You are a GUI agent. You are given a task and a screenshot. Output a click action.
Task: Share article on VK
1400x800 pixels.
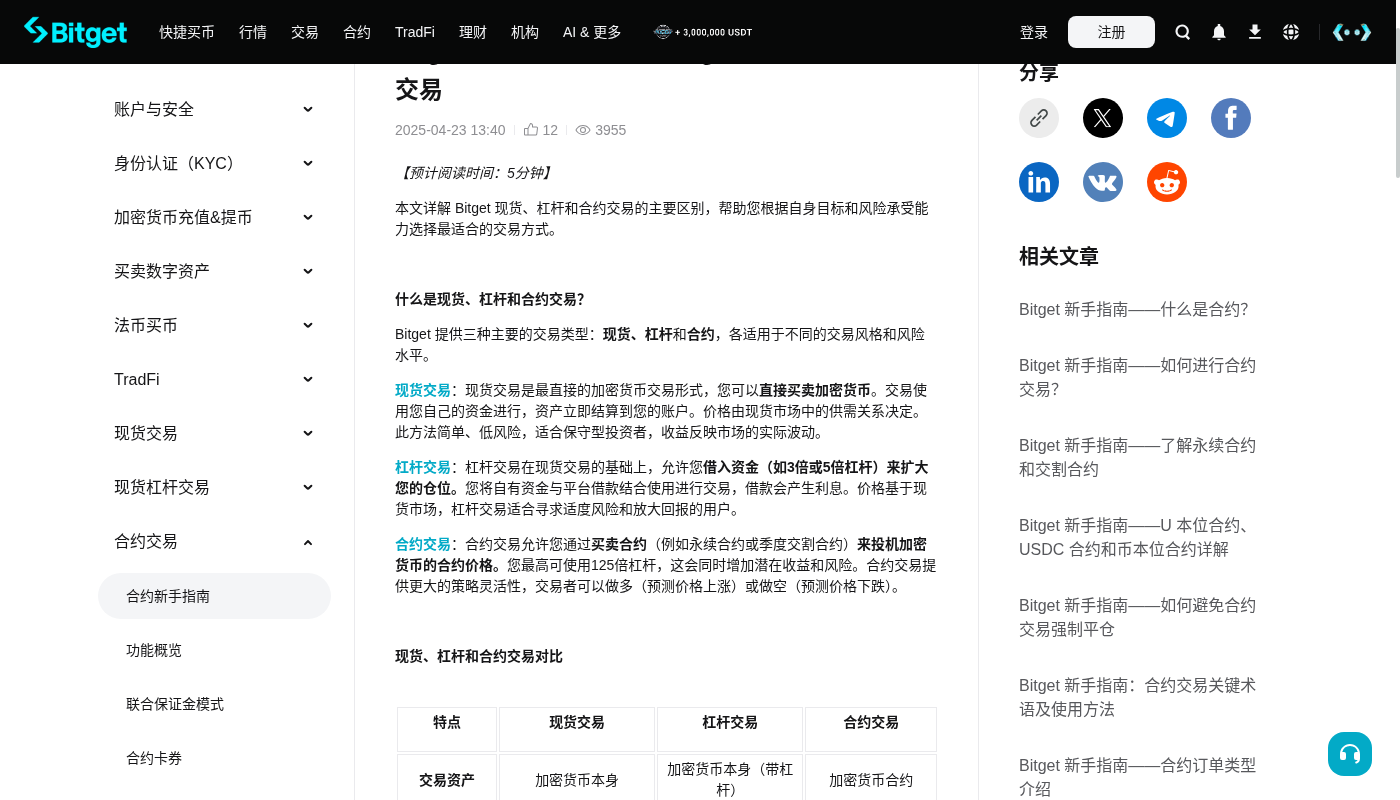(1103, 182)
